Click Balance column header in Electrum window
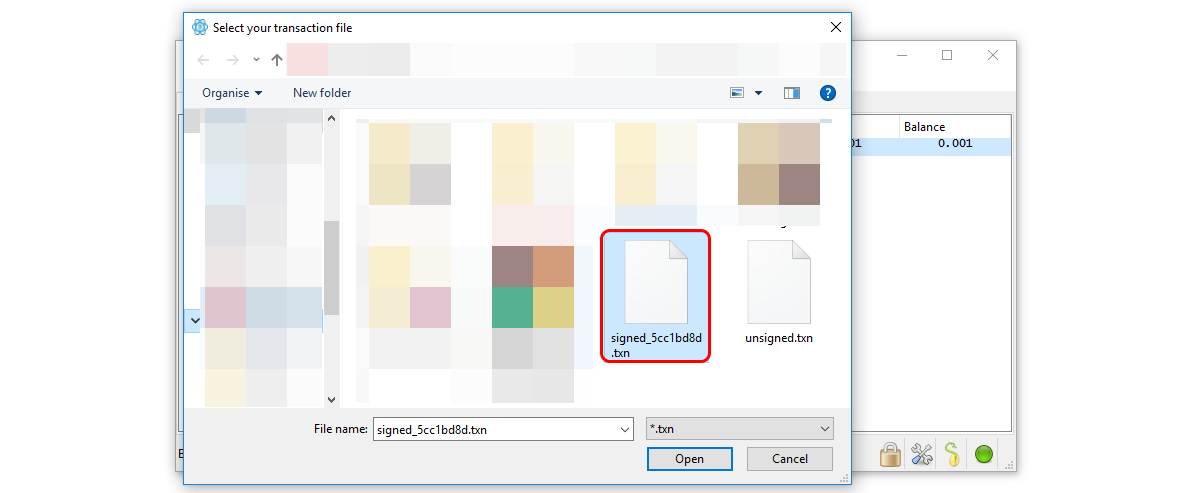This screenshot has width=1200, height=493. pyautogui.click(x=924, y=127)
